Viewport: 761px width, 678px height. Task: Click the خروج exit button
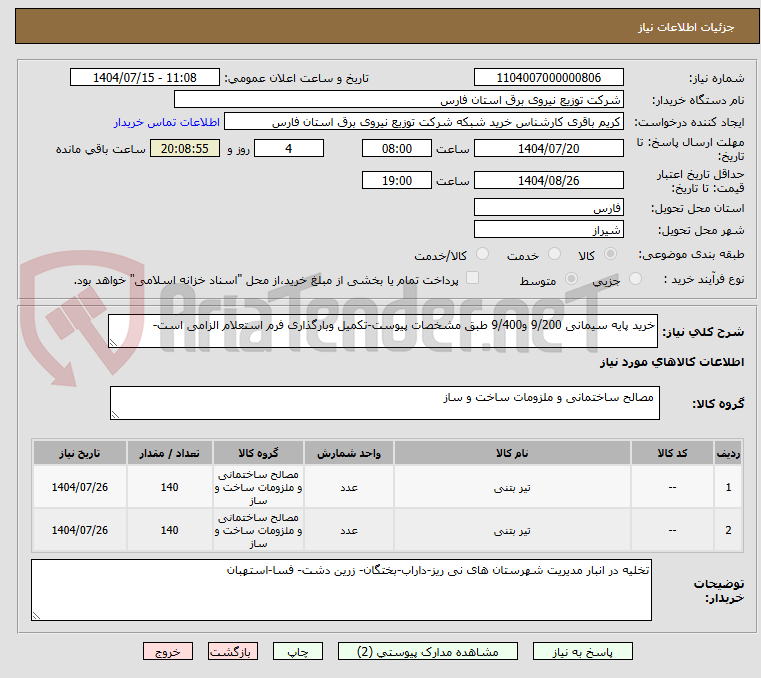[167, 651]
